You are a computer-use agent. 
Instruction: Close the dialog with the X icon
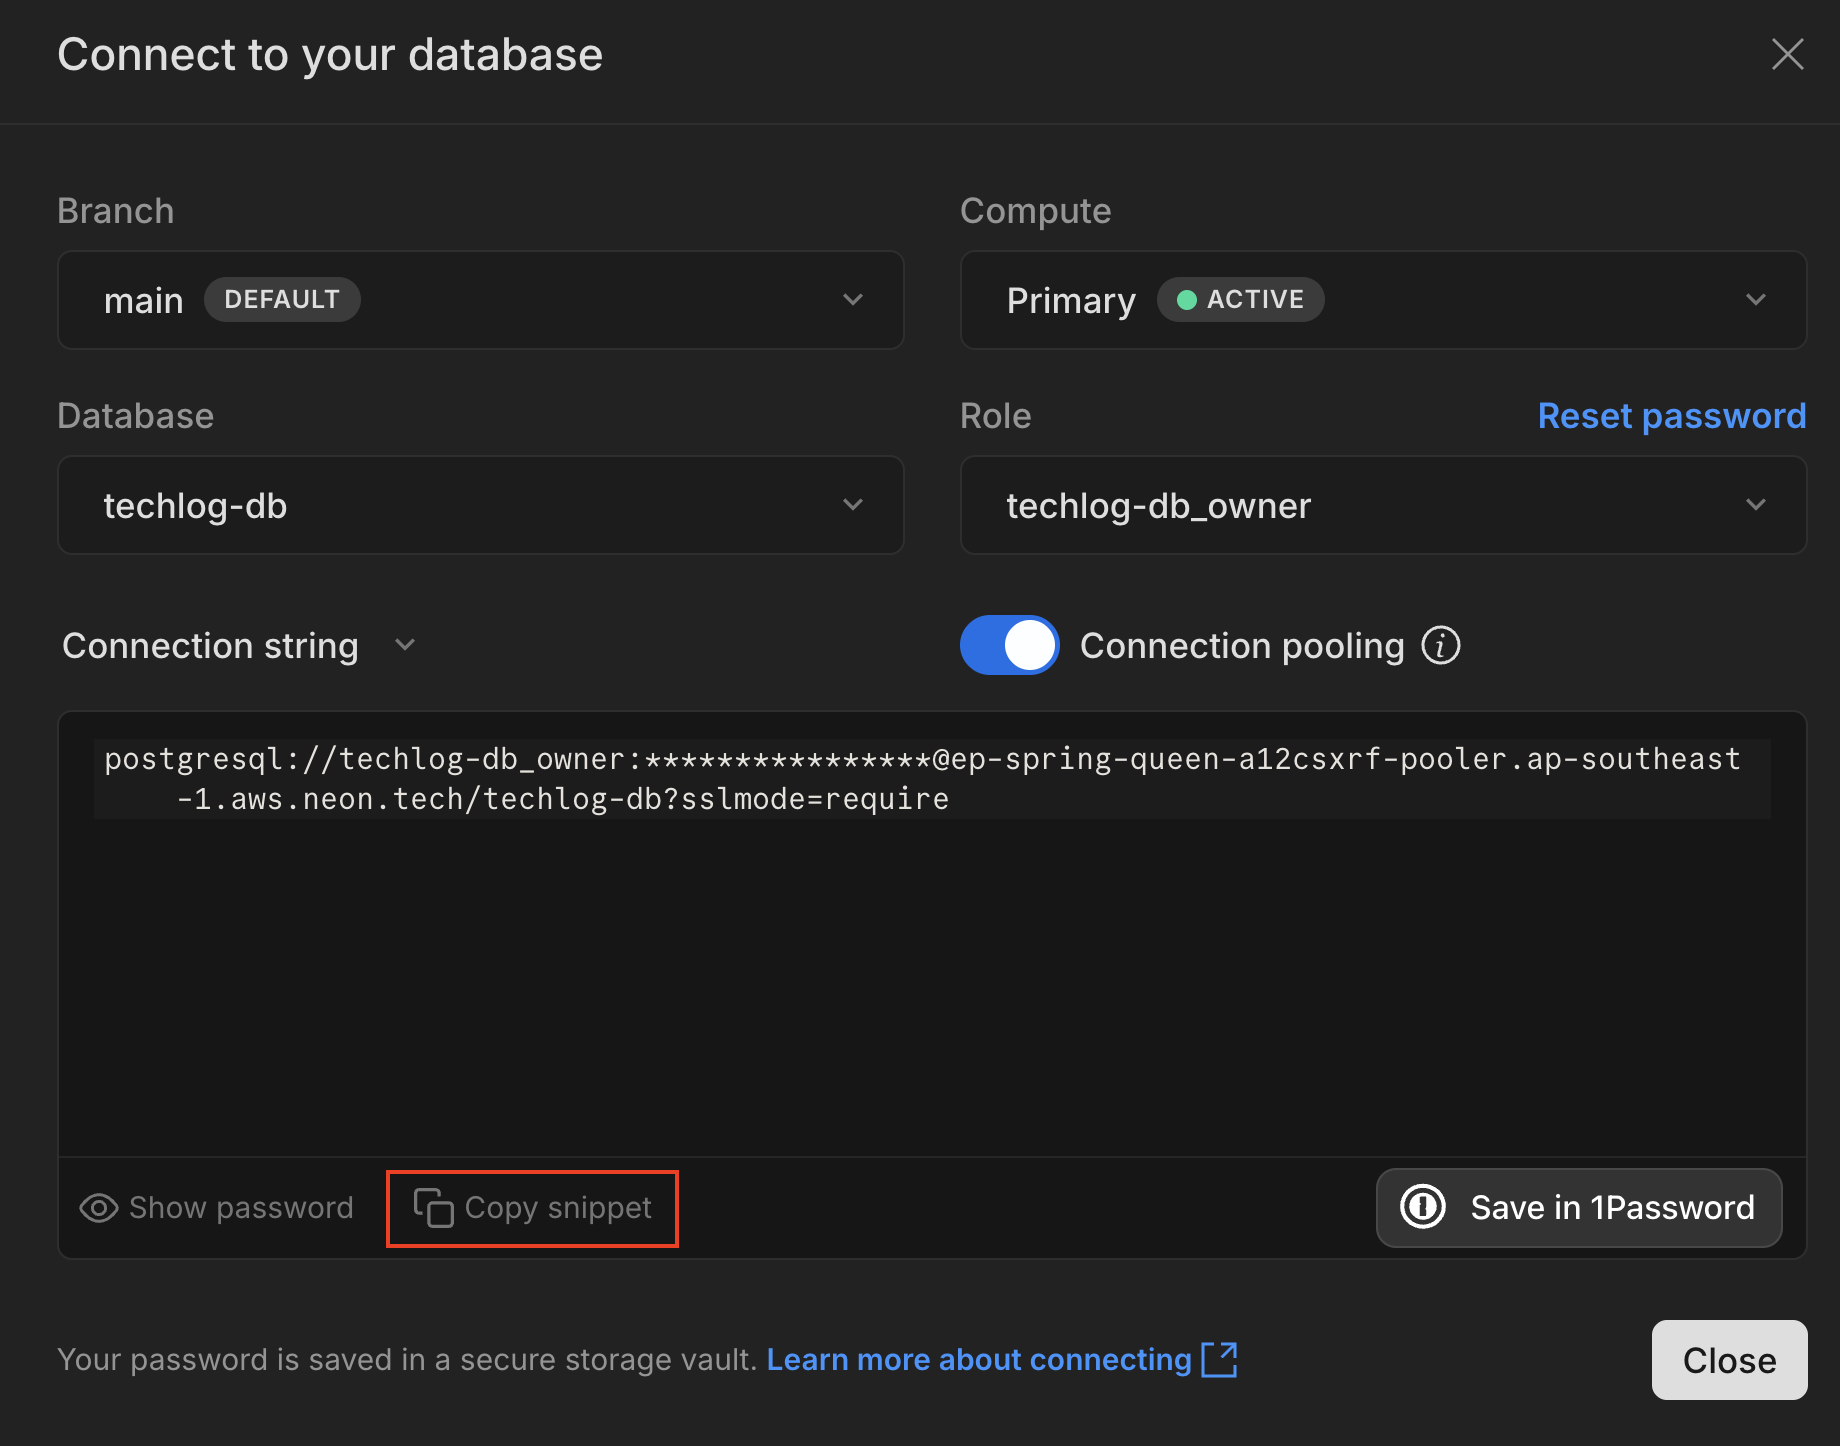pos(1787,54)
